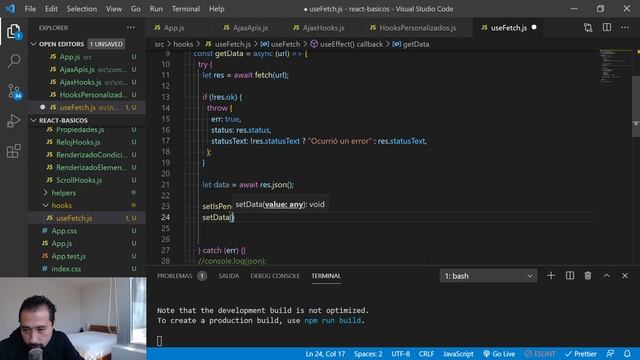The width and height of the screenshot is (640, 360).
Task: Split the terminal panel
Action: 570,276
